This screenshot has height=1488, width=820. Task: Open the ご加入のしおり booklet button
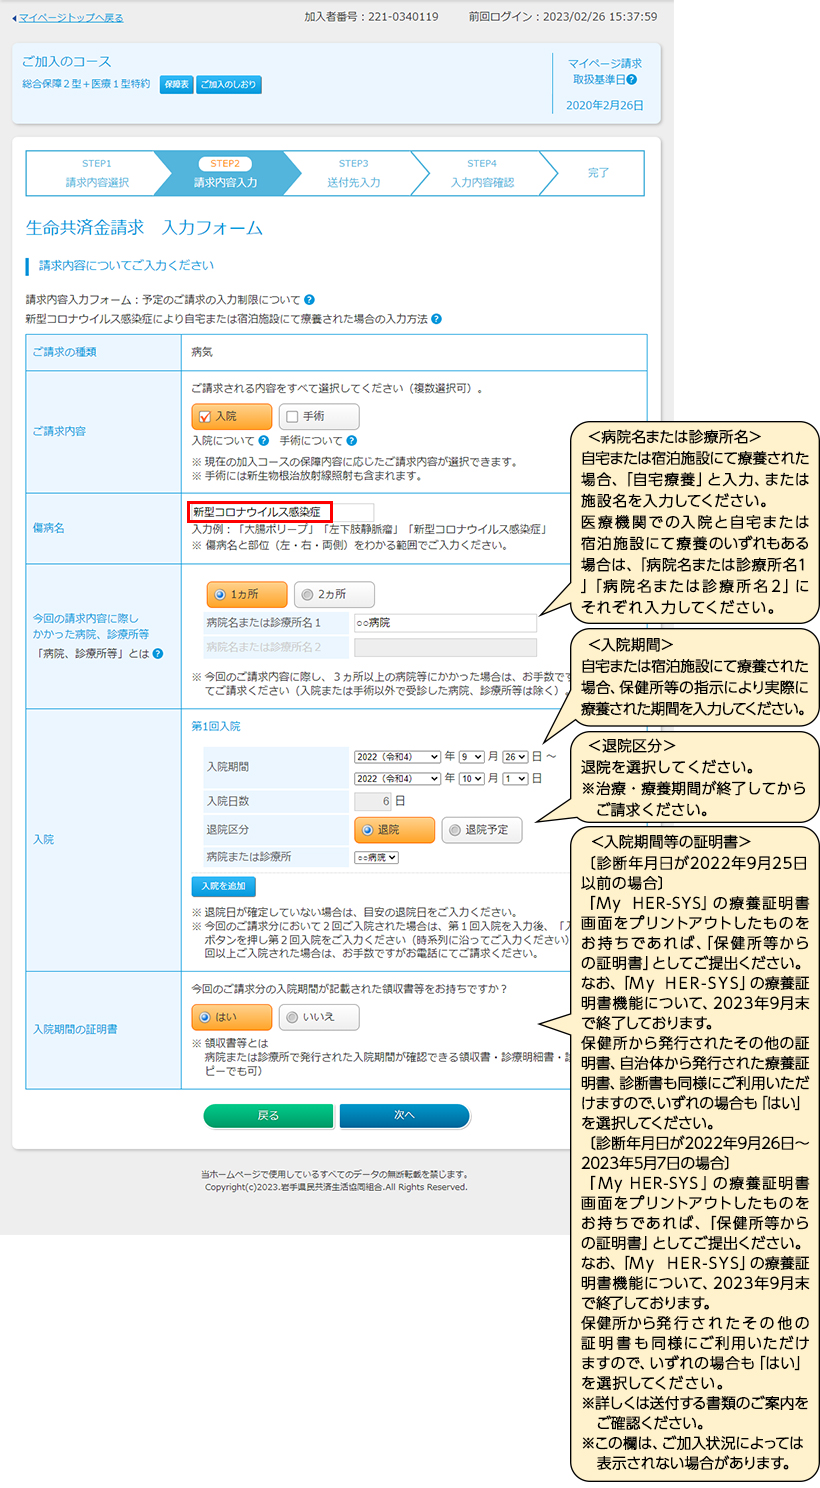coord(228,85)
